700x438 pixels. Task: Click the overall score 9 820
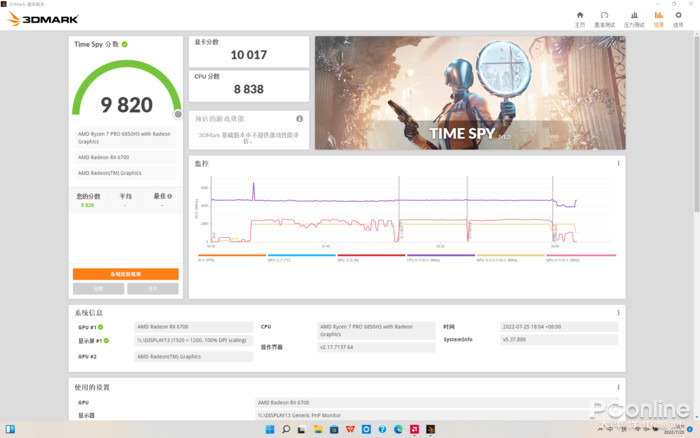click(x=127, y=105)
